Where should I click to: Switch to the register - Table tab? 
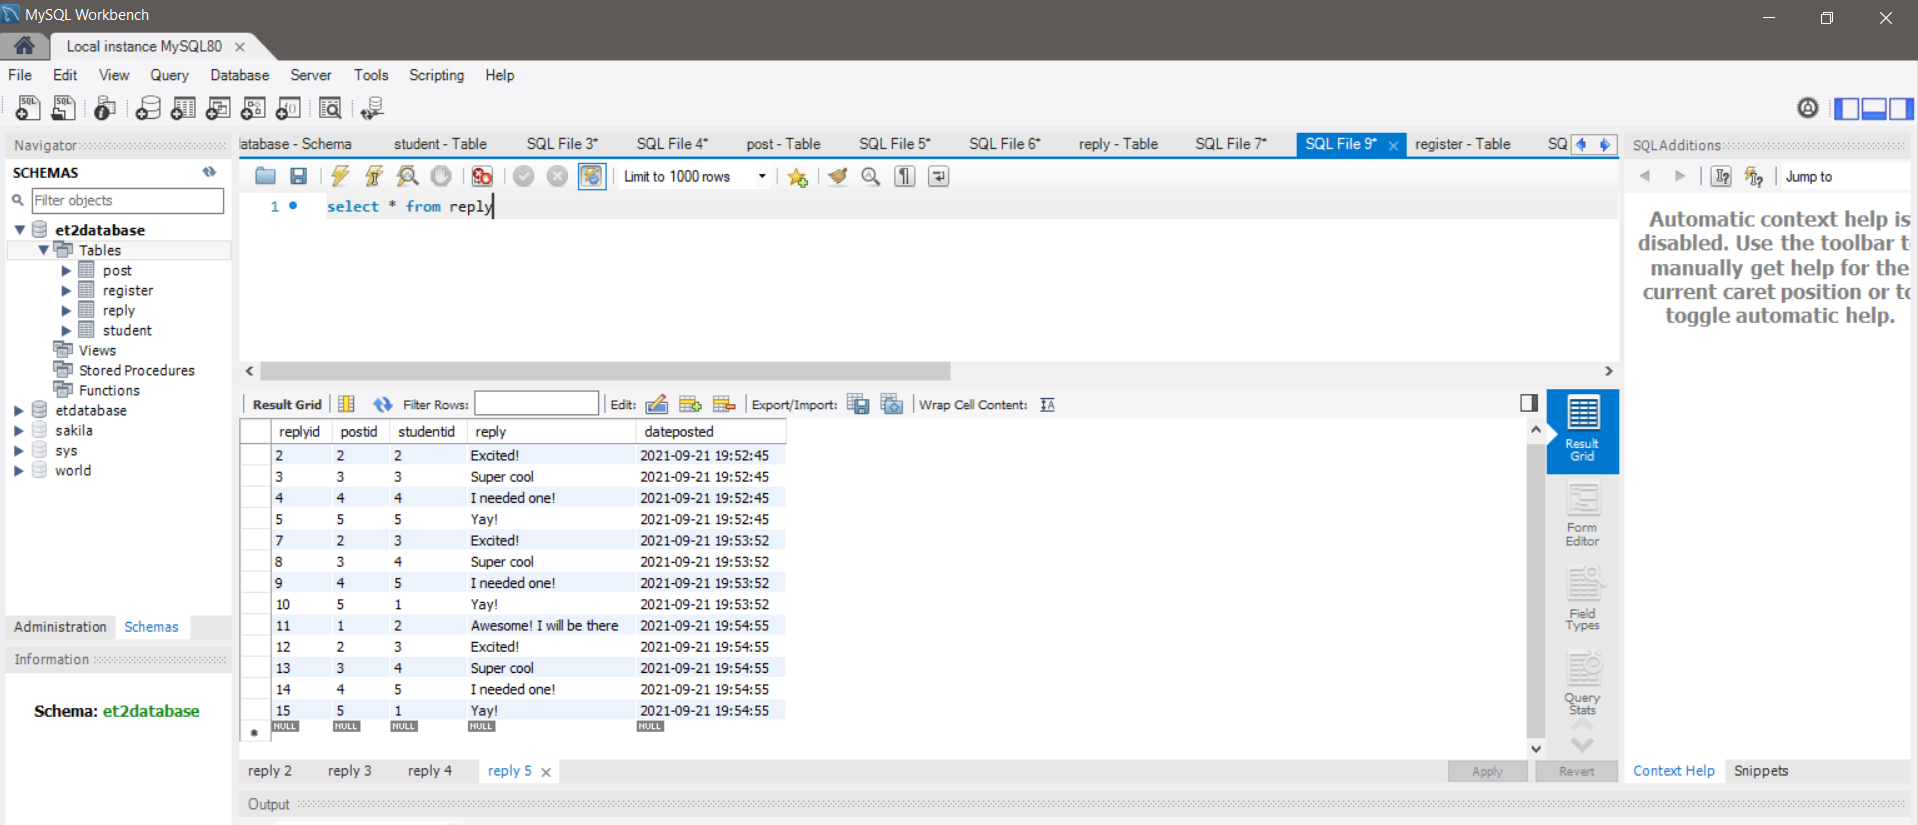pyautogui.click(x=1462, y=144)
